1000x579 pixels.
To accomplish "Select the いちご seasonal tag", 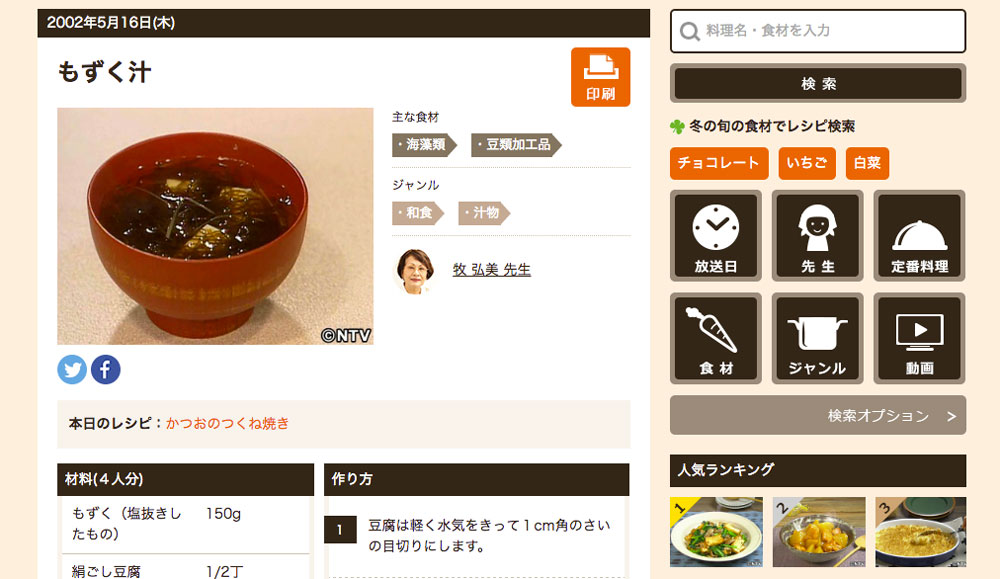I will (807, 163).
